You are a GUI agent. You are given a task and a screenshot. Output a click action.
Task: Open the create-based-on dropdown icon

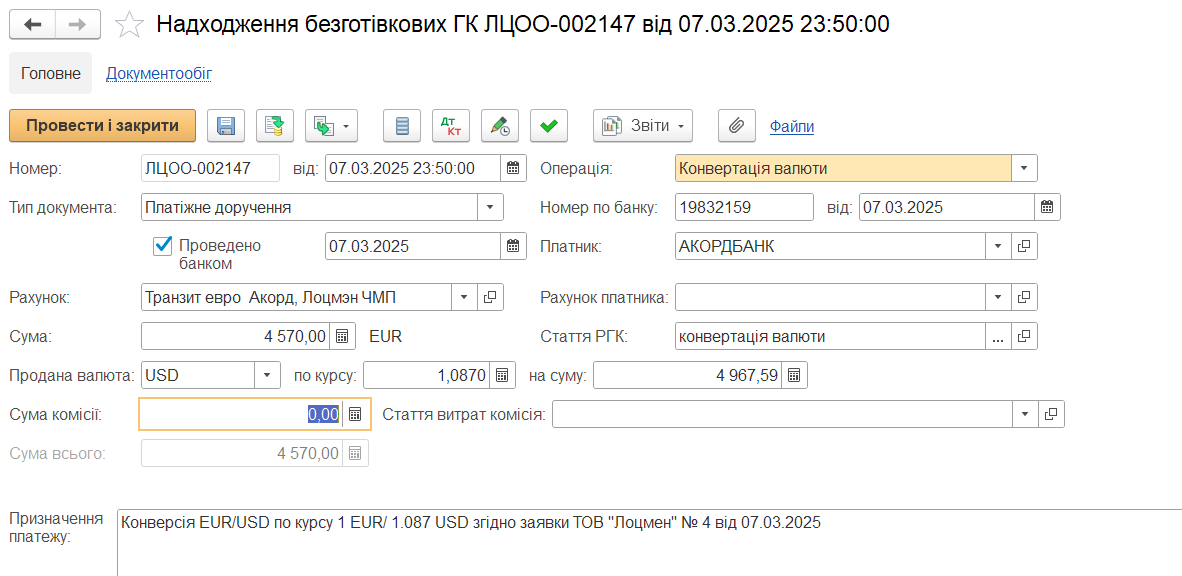pos(331,126)
